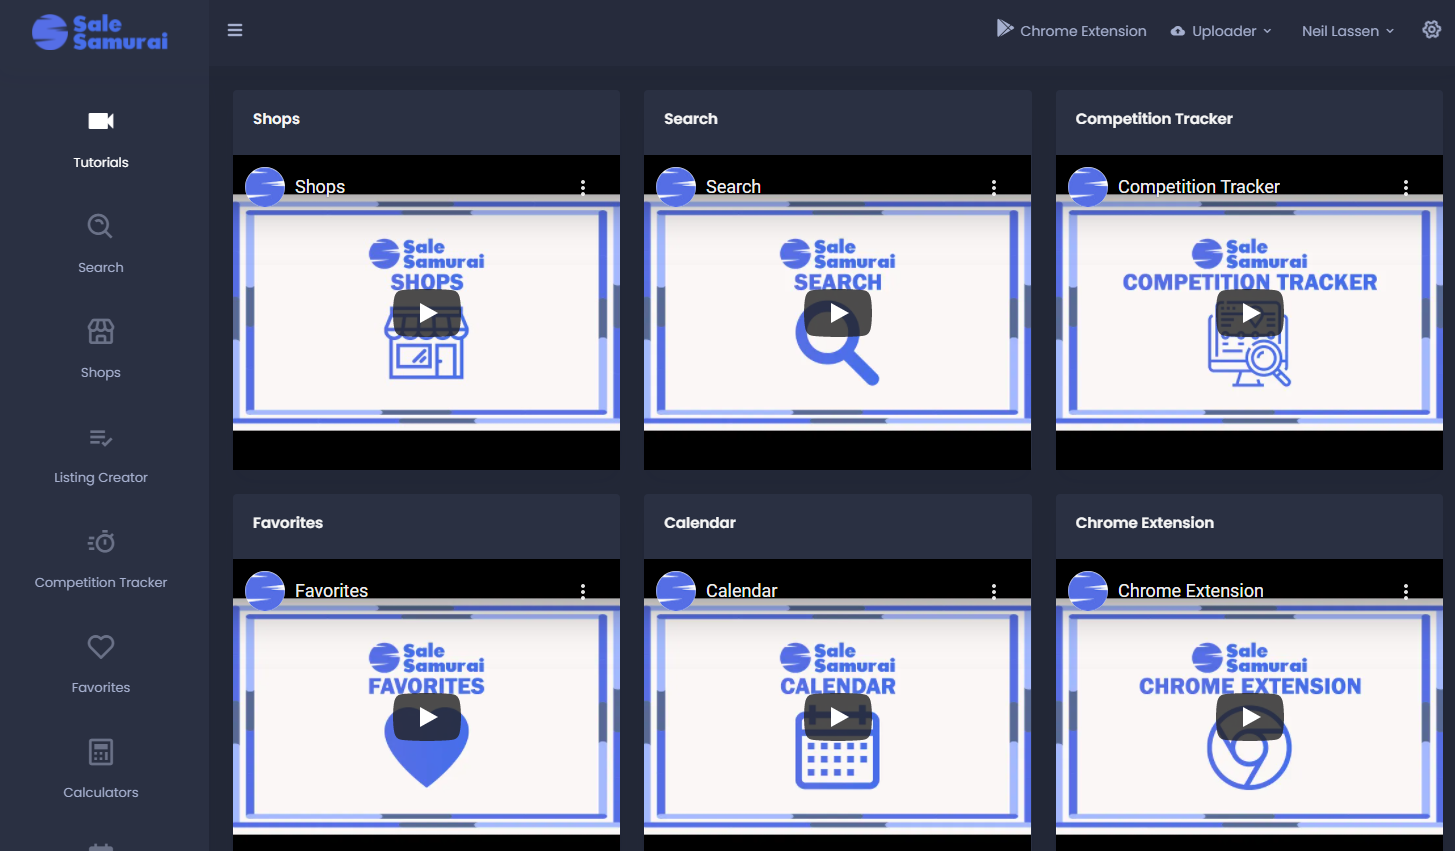Play the Shops tutorial video
The image size is (1455, 851).
[x=427, y=313]
